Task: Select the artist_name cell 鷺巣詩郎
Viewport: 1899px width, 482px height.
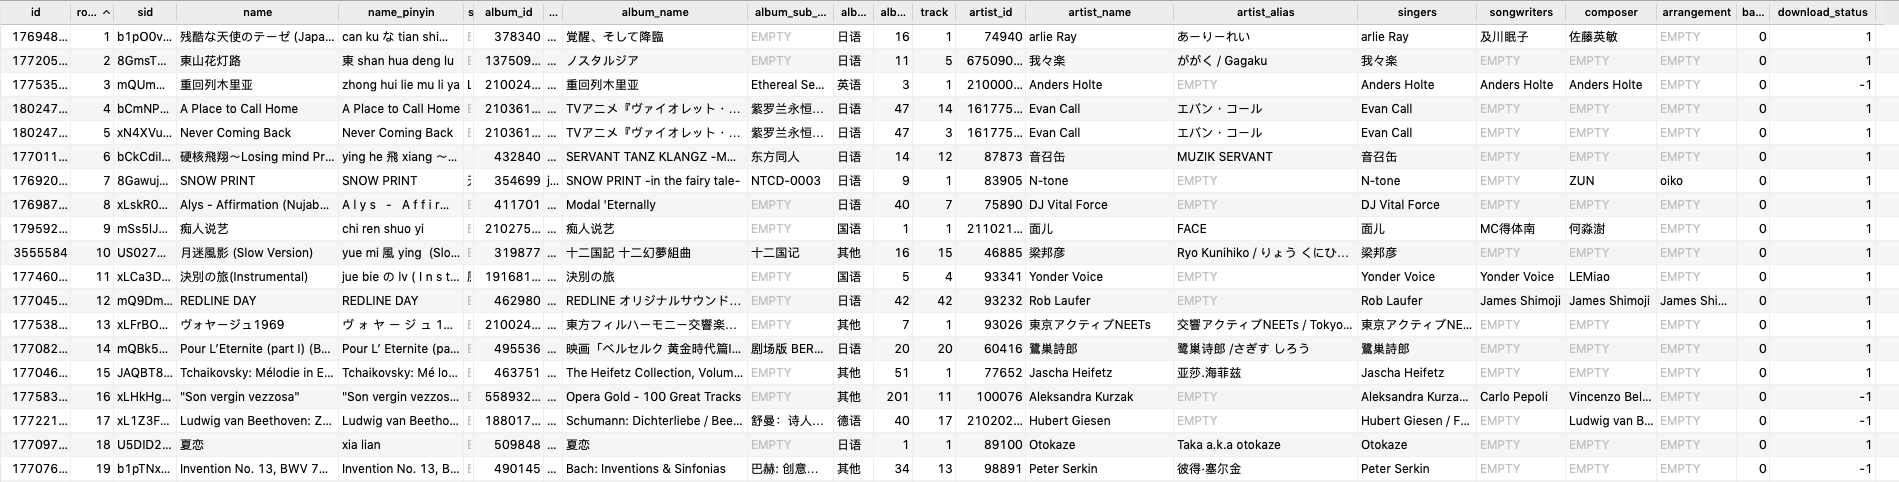Action: [x=1054, y=349]
